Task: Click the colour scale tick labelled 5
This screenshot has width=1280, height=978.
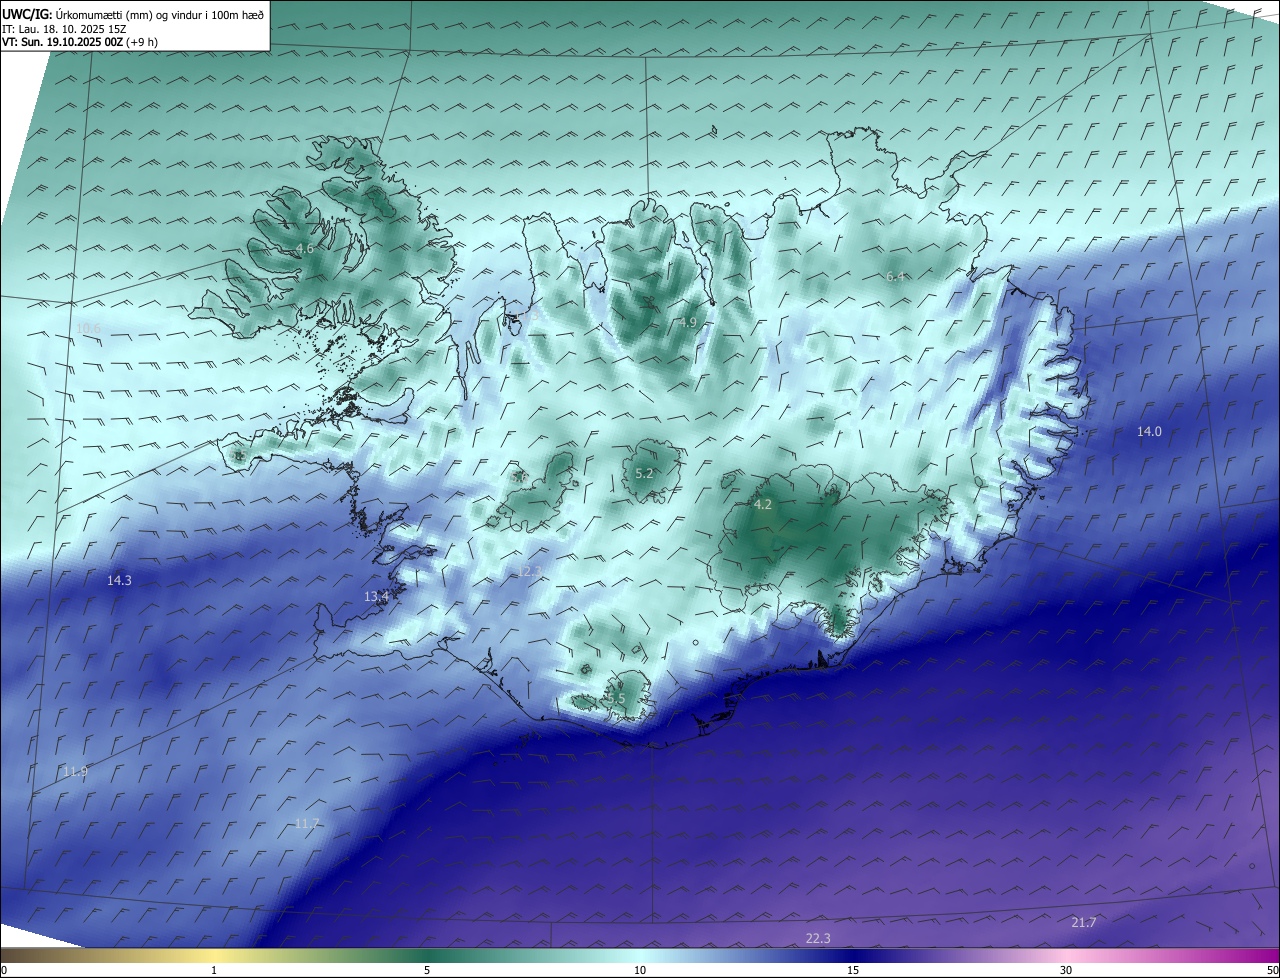Action: (x=427, y=970)
